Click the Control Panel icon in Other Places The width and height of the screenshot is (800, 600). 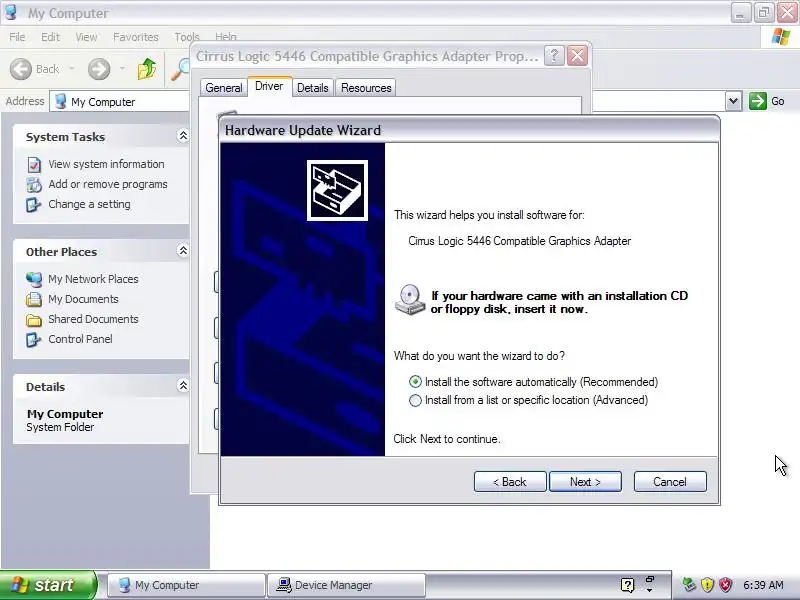[x=34, y=339]
